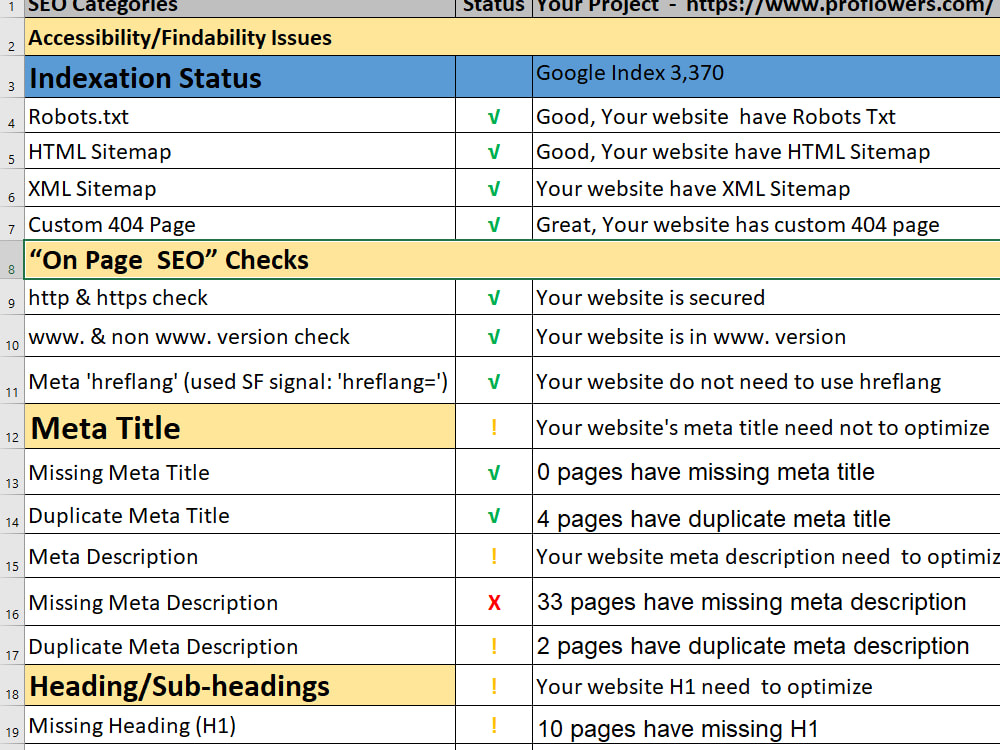This screenshot has height=750, width=1000.
Task: Select 'Your website H1 need to optimize'
Action: coord(766,686)
